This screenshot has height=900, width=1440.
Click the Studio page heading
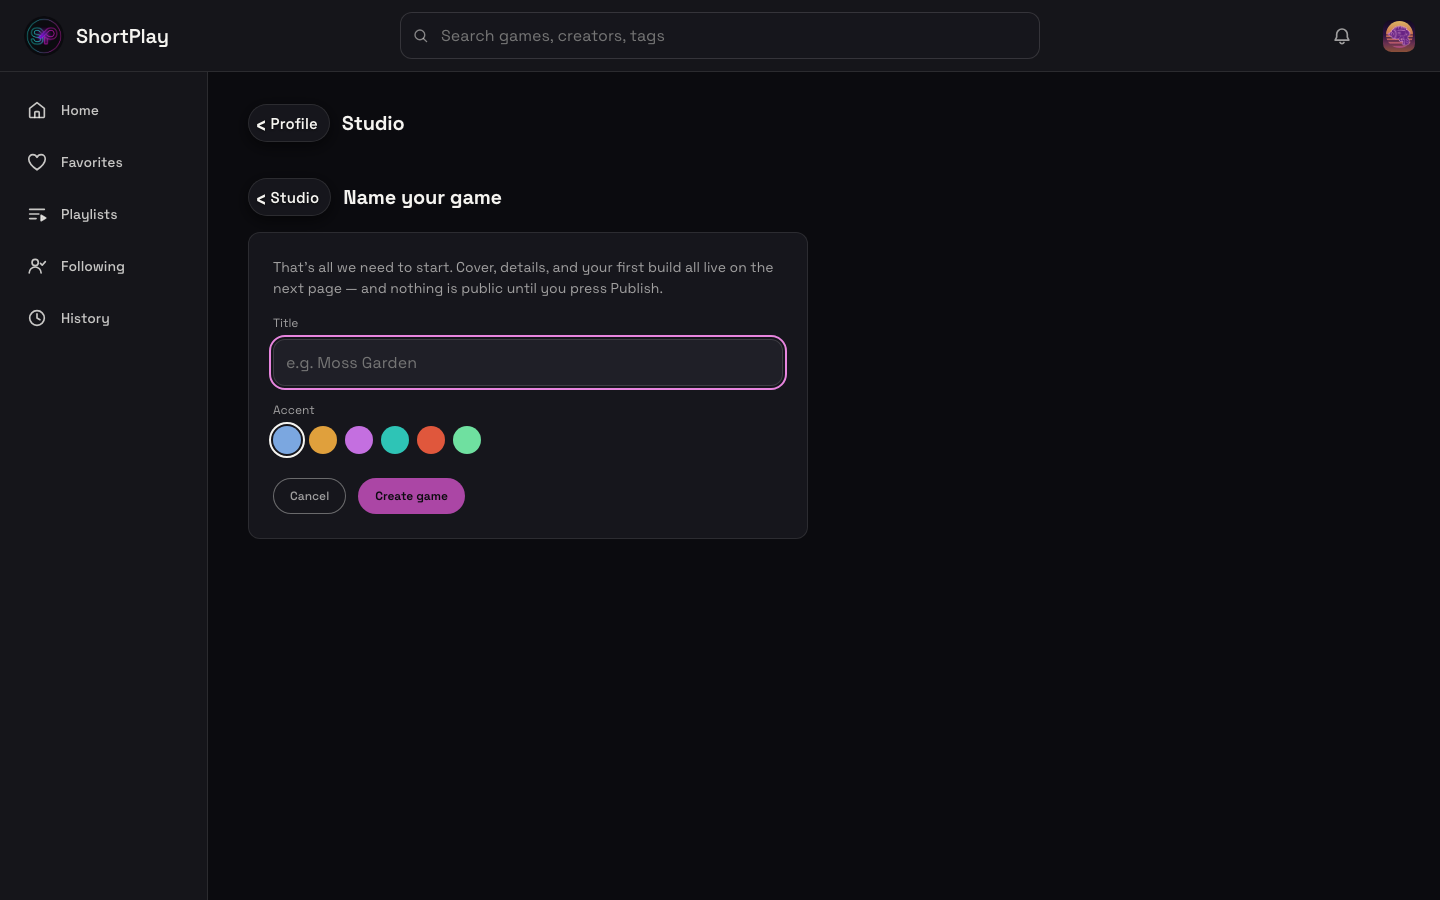pos(373,123)
